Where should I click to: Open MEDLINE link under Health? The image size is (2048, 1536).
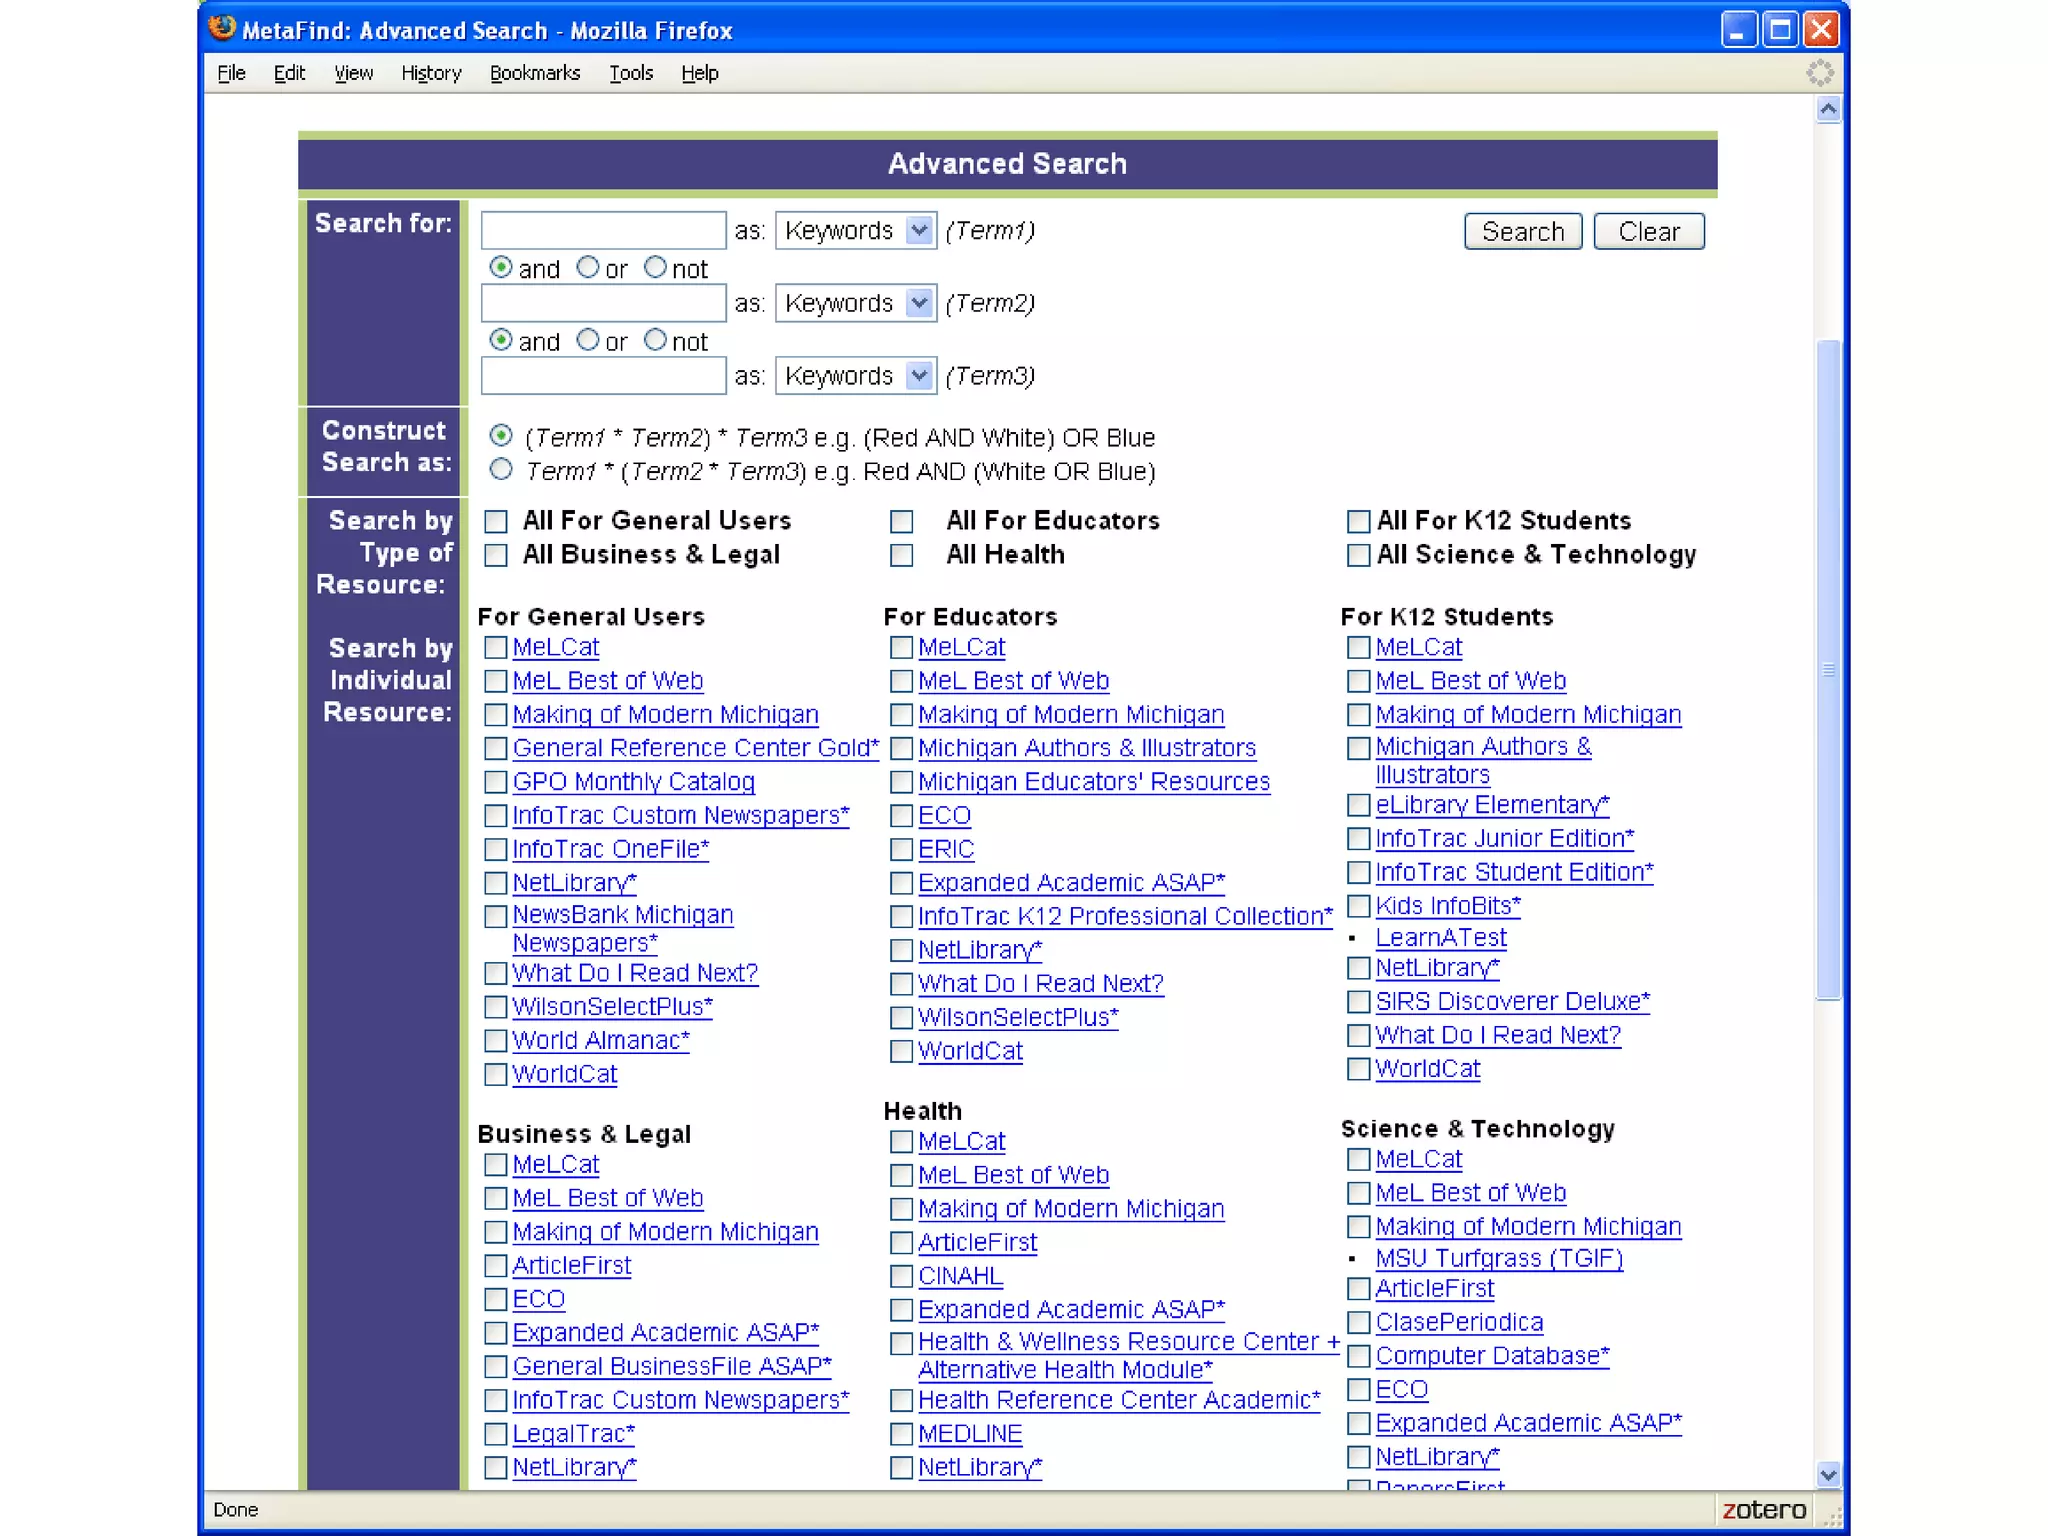(970, 1434)
